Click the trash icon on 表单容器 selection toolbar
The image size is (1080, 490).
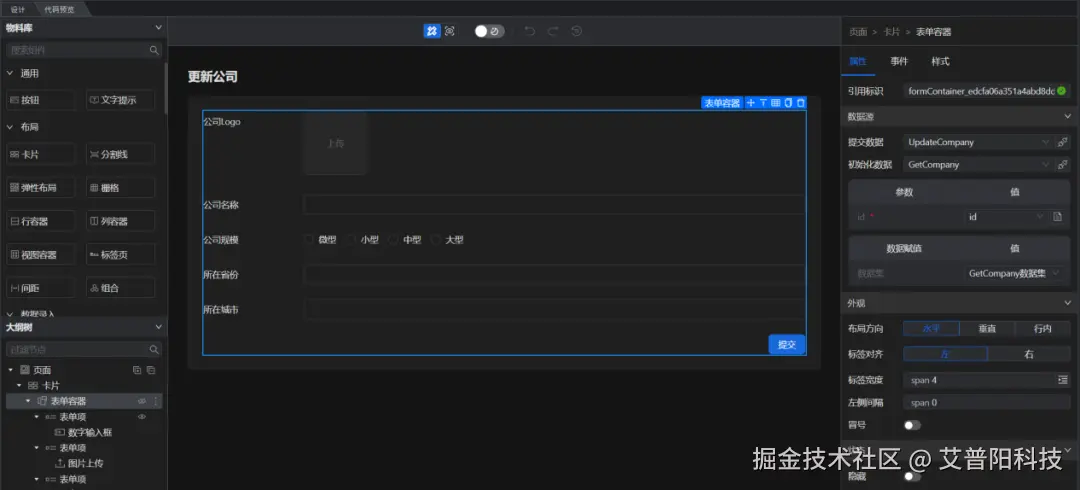point(800,103)
